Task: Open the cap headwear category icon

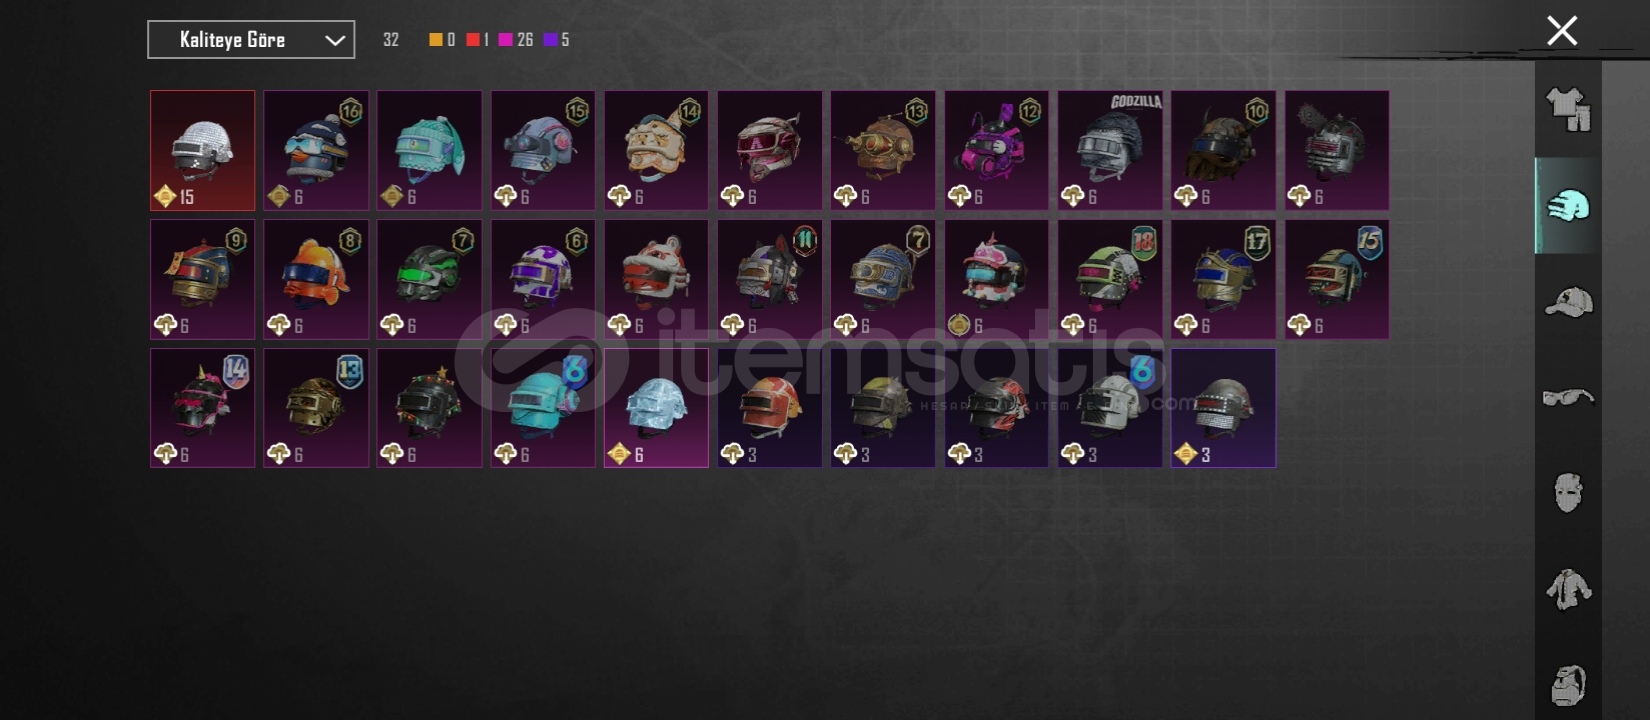Action: tap(1568, 301)
